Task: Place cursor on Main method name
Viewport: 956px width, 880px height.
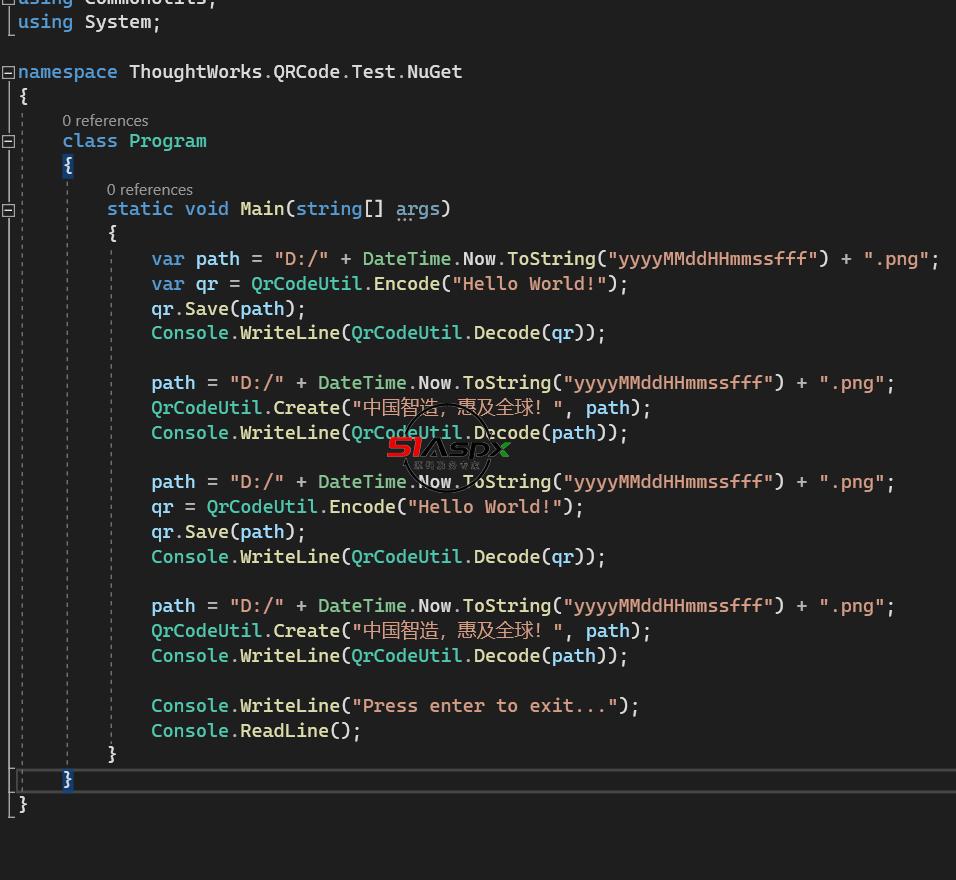Action: (262, 209)
